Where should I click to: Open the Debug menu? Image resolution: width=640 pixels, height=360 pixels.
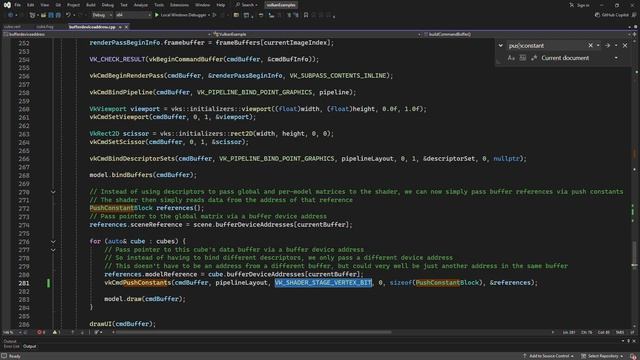(x=108, y=5)
